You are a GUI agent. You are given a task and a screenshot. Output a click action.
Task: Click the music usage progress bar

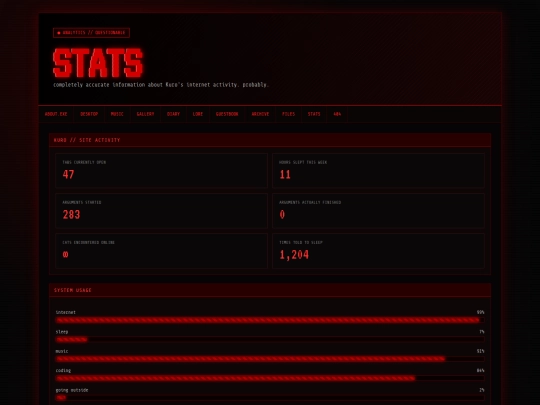270,359
